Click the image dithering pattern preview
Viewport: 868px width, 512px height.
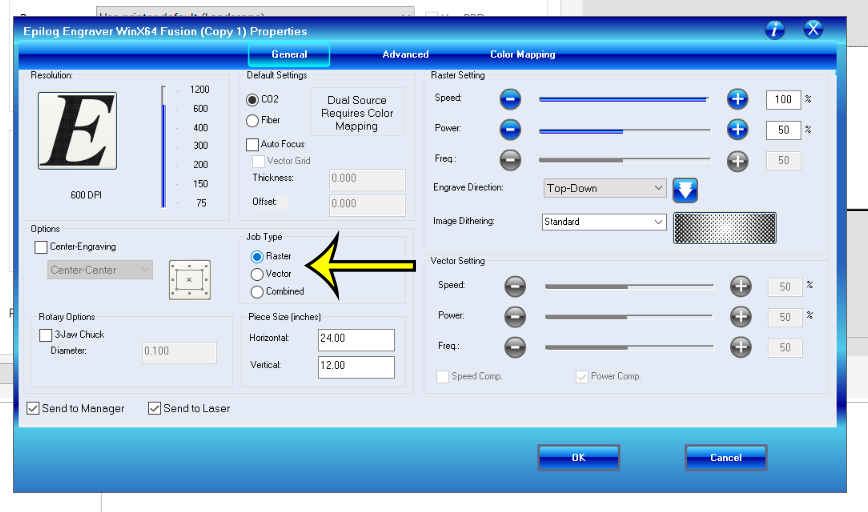725,227
